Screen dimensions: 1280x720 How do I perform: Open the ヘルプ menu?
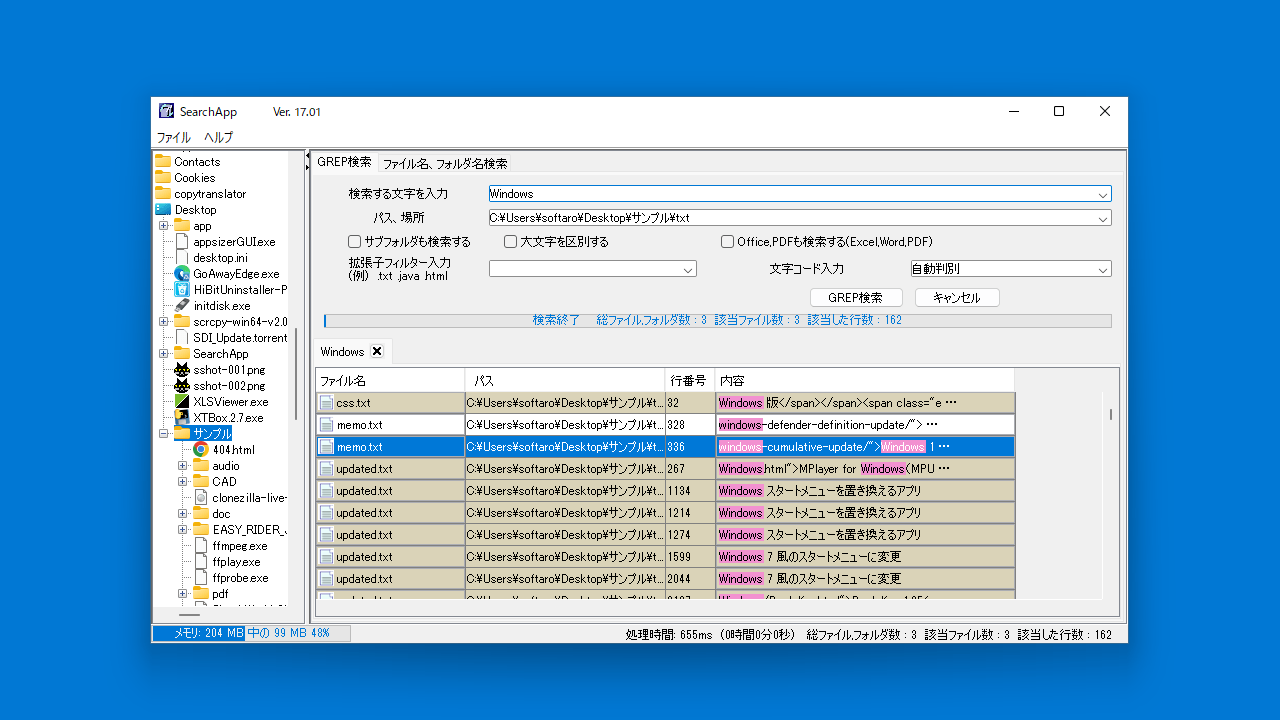tap(218, 137)
